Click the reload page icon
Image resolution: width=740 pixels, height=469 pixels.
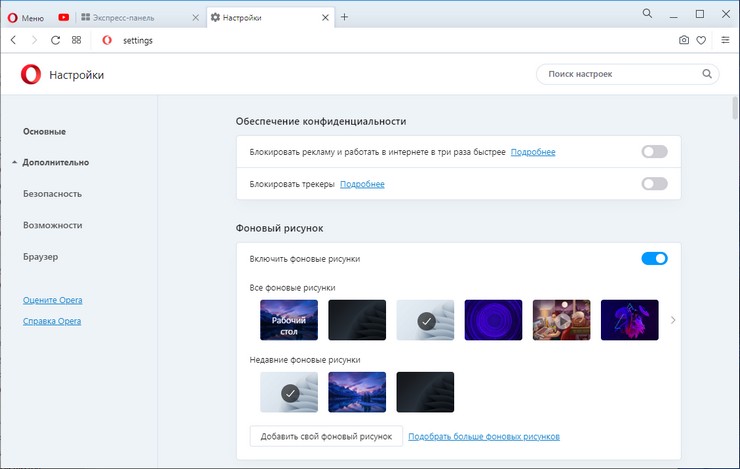55,40
